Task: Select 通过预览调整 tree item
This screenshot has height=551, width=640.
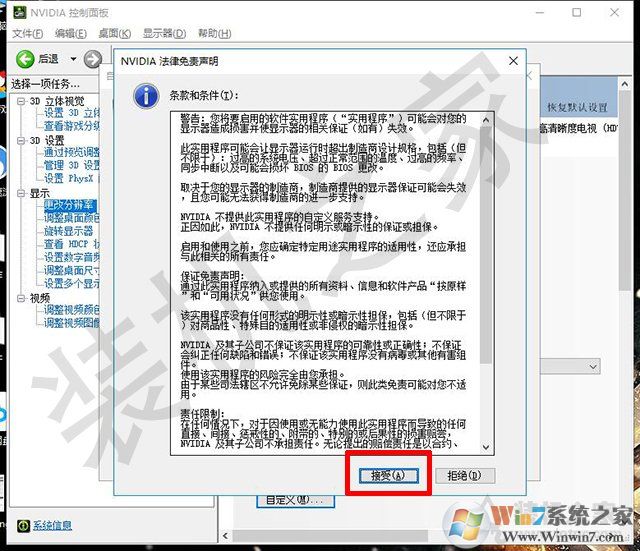Action: tap(71, 152)
